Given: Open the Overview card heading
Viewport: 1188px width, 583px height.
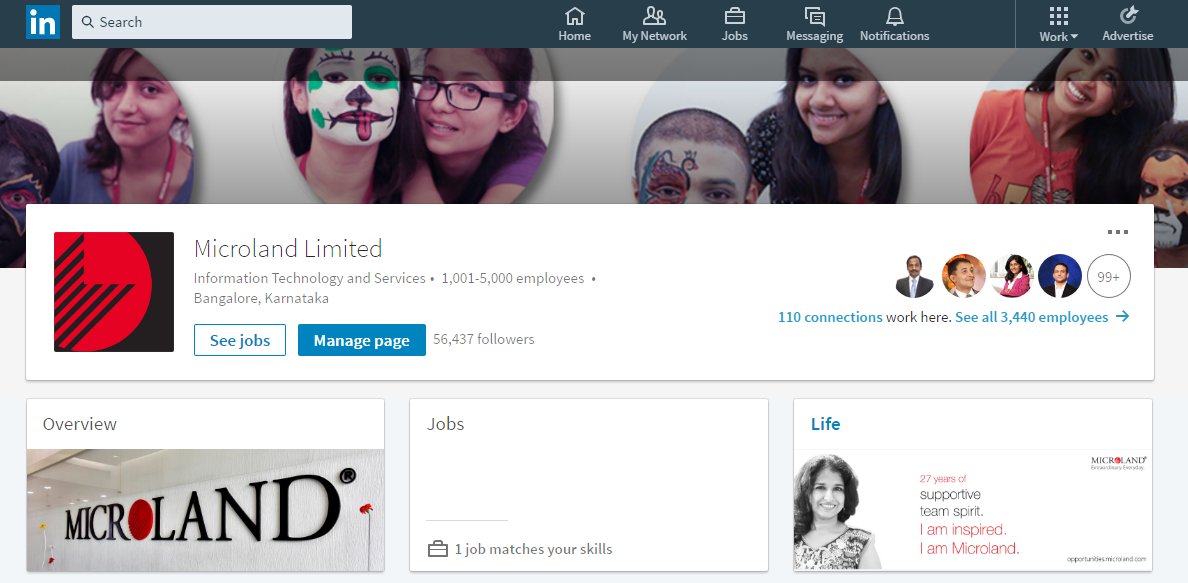Looking at the screenshot, I should pos(80,424).
